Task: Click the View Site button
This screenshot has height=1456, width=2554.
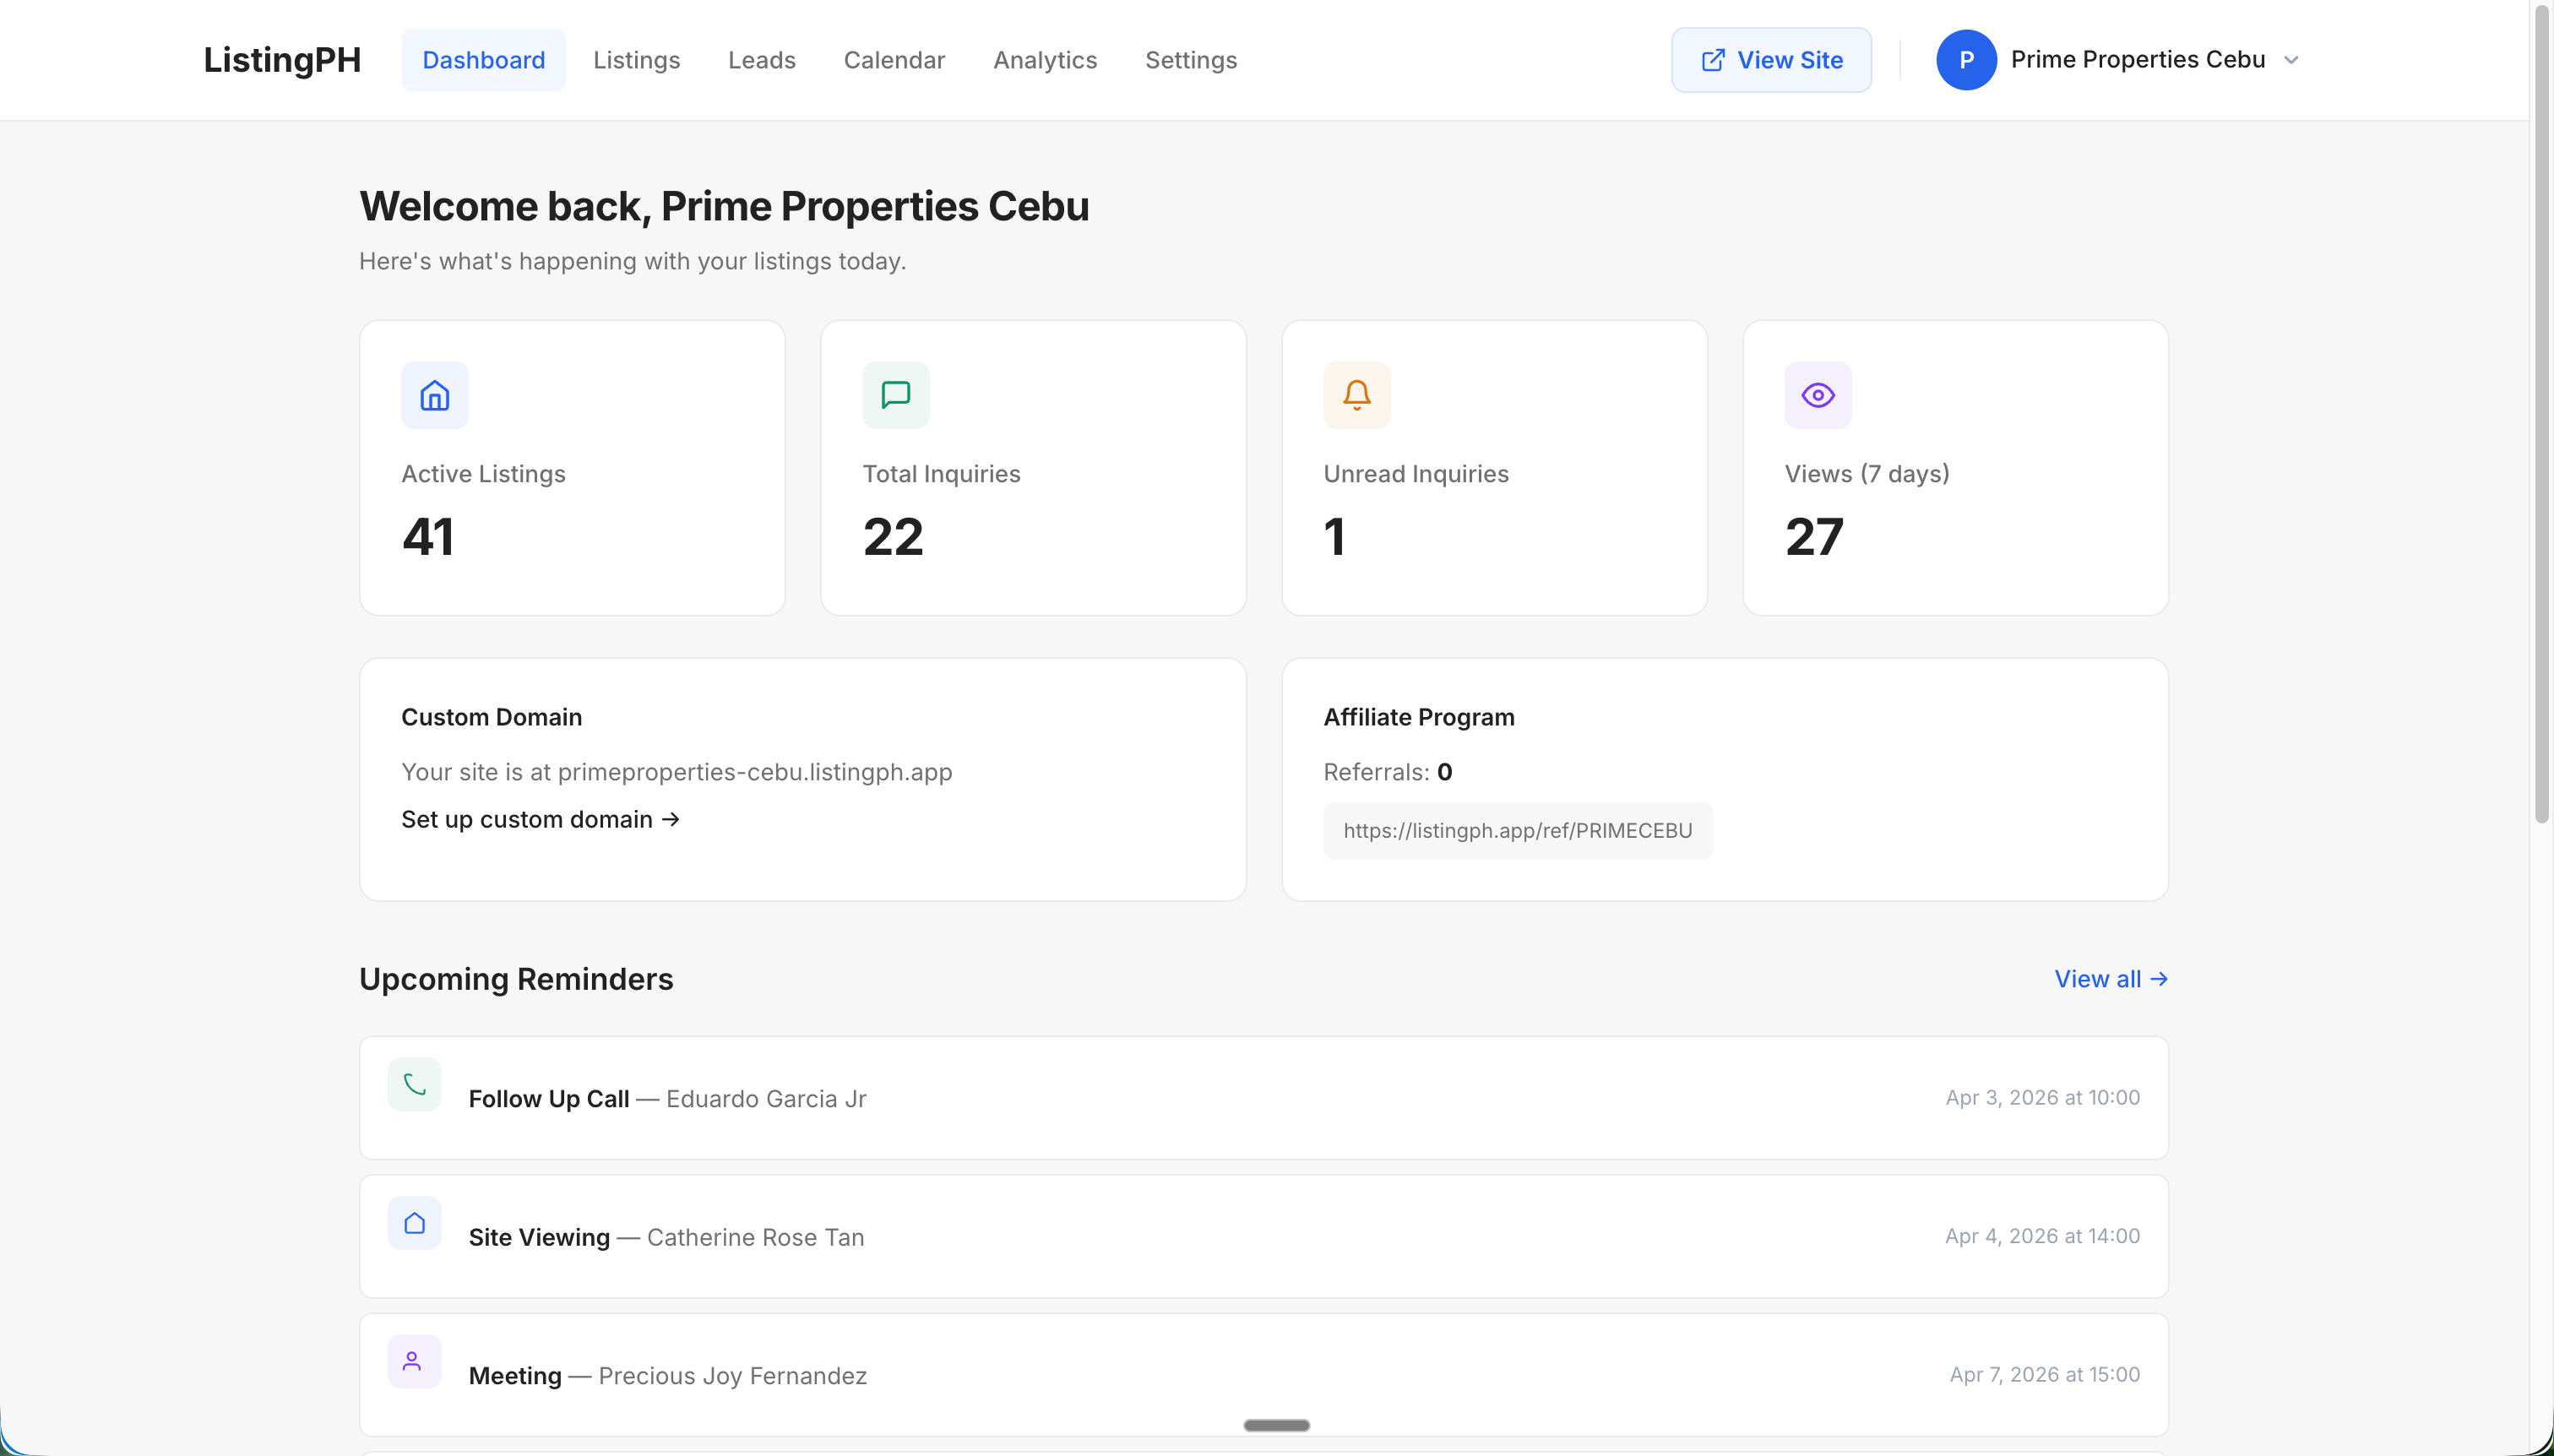Action: (x=1770, y=60)
